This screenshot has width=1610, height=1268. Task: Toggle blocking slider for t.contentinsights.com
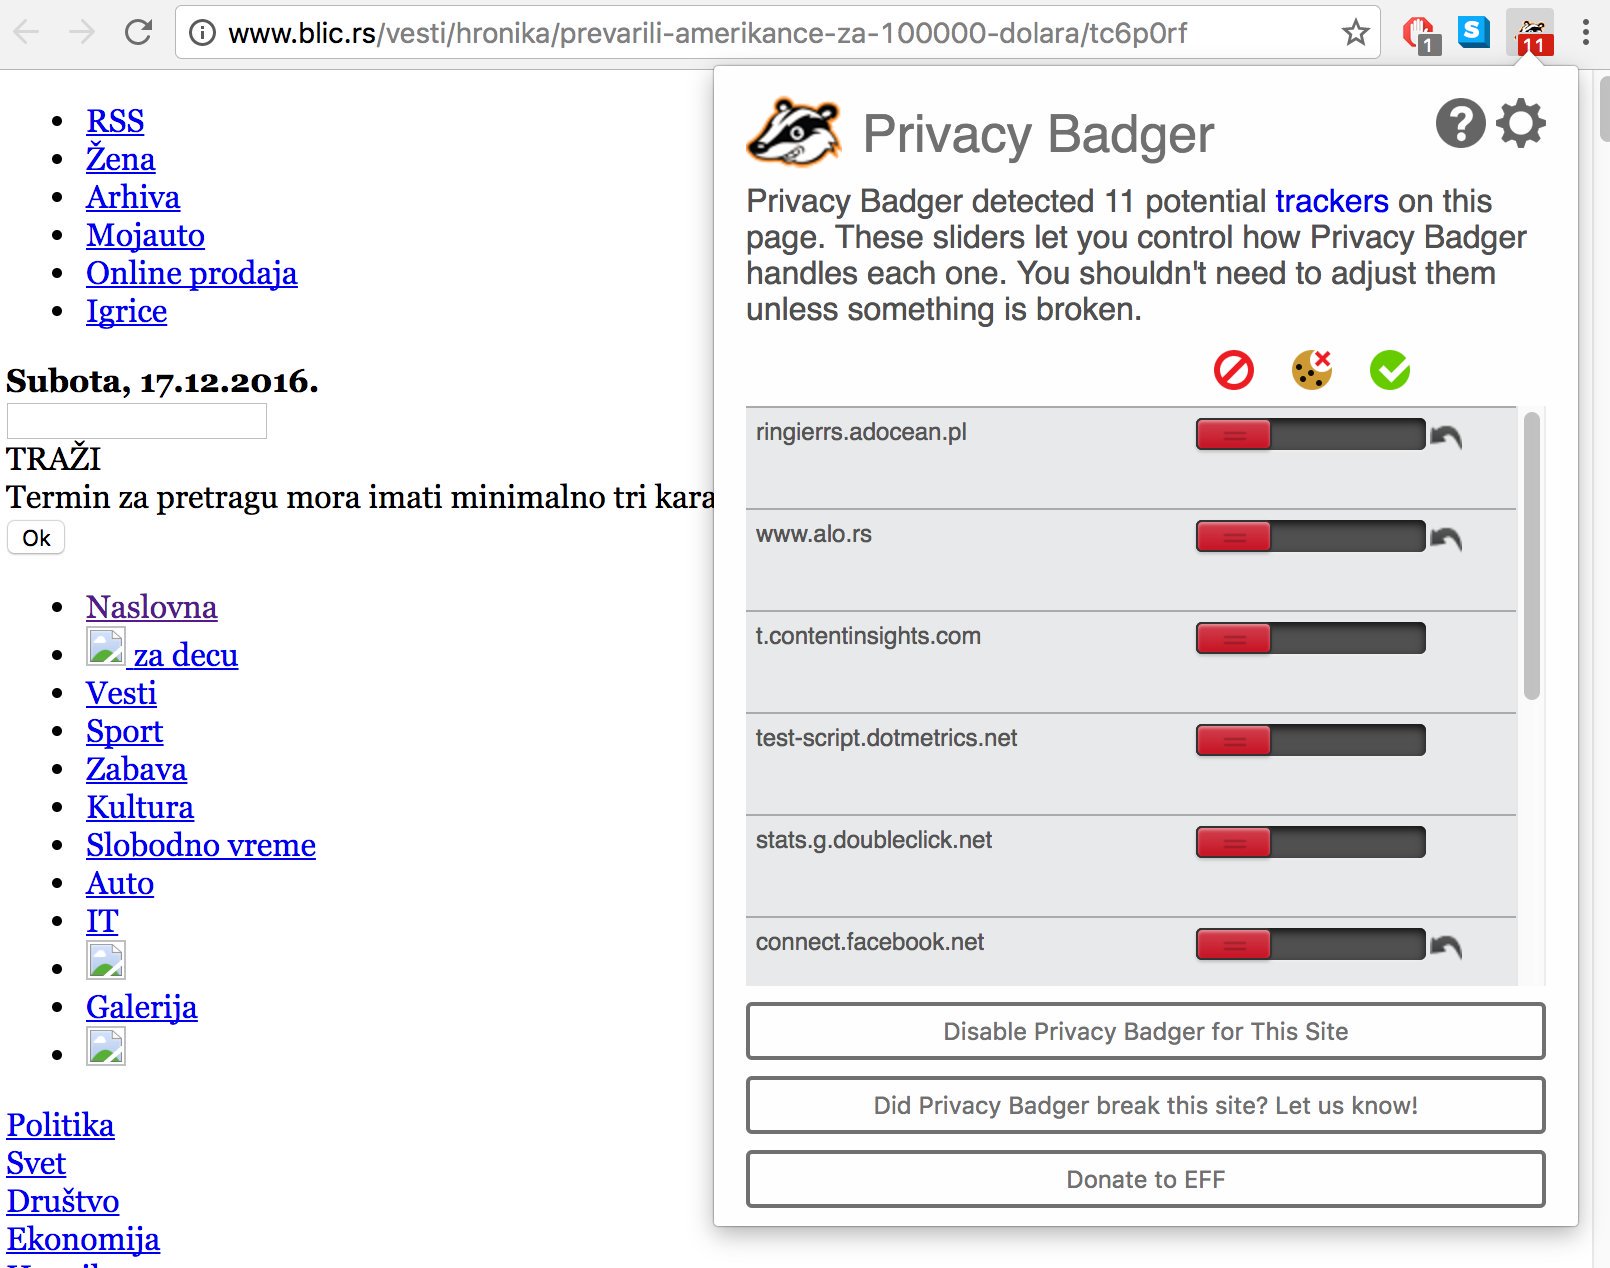point(1310,638)
